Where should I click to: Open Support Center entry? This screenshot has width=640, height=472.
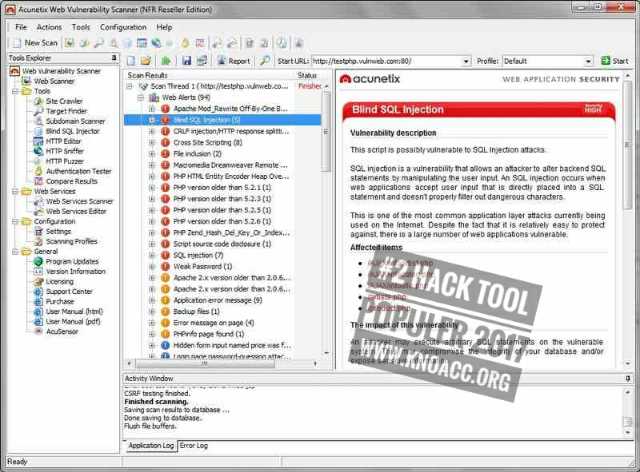(x=69, y=292)
